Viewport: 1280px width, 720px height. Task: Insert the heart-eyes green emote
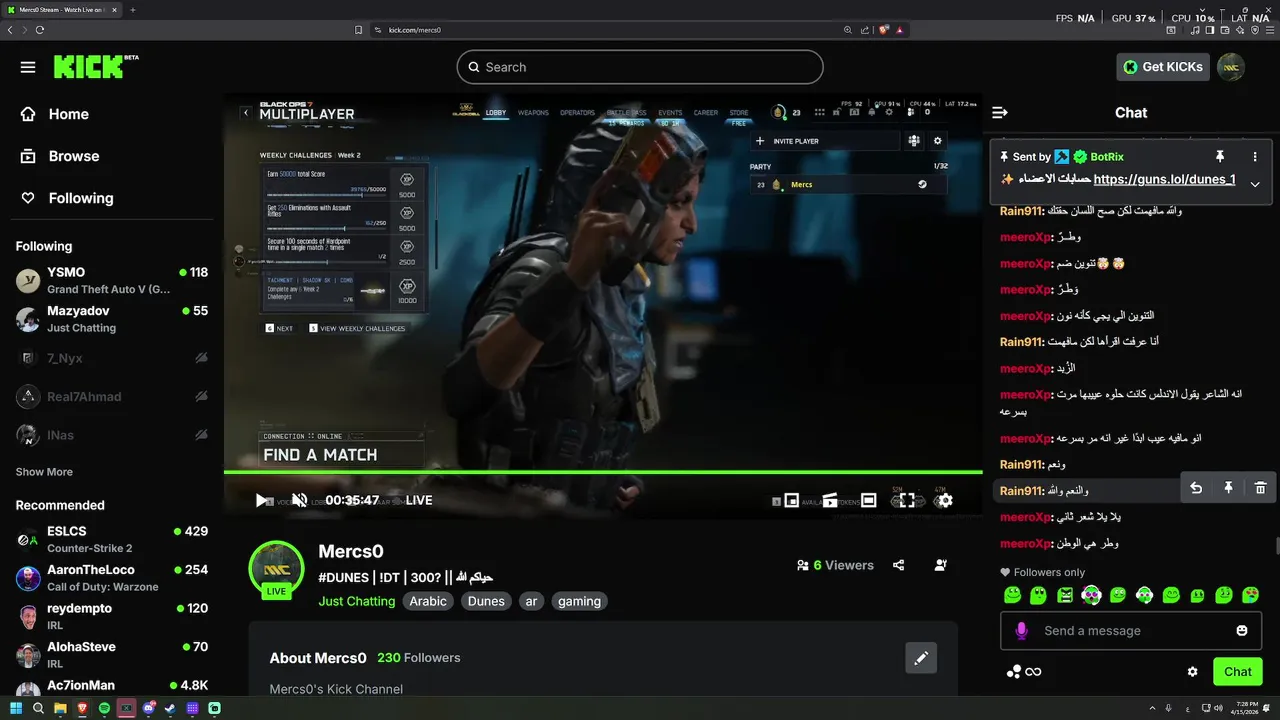tap(1250, 595)
